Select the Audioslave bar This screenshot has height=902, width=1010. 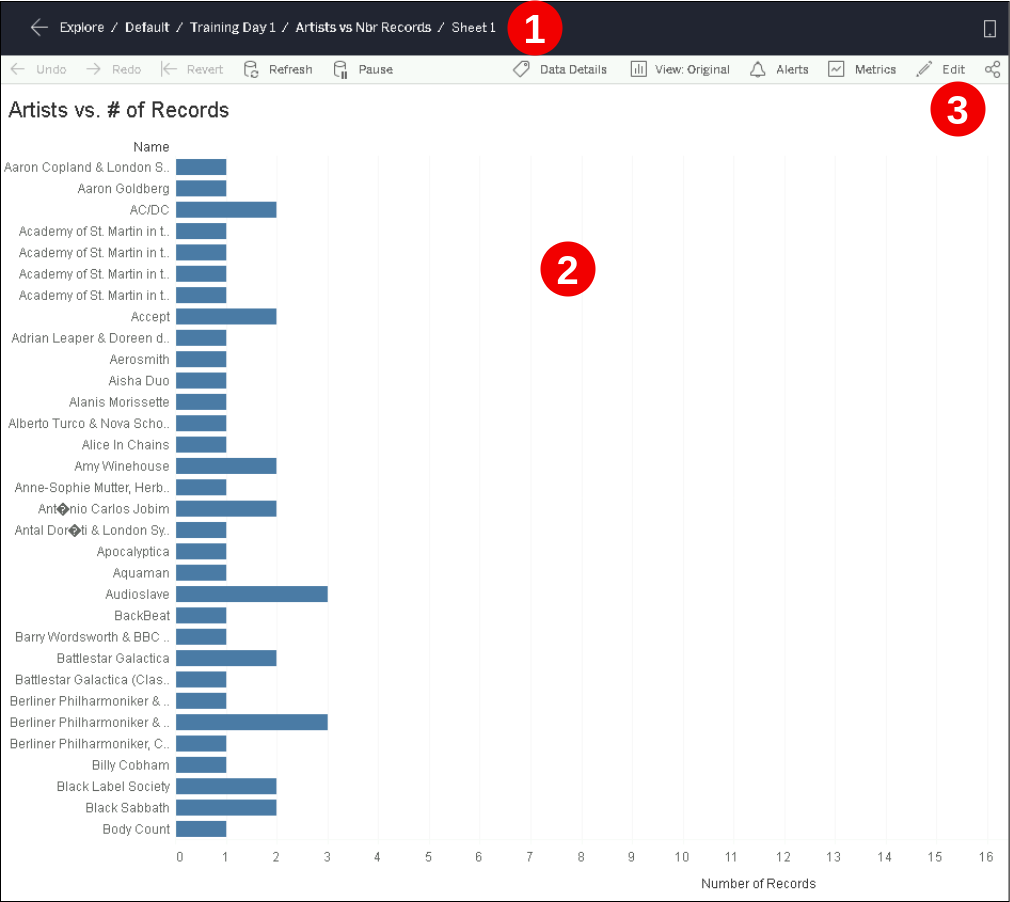coord(252,594)
